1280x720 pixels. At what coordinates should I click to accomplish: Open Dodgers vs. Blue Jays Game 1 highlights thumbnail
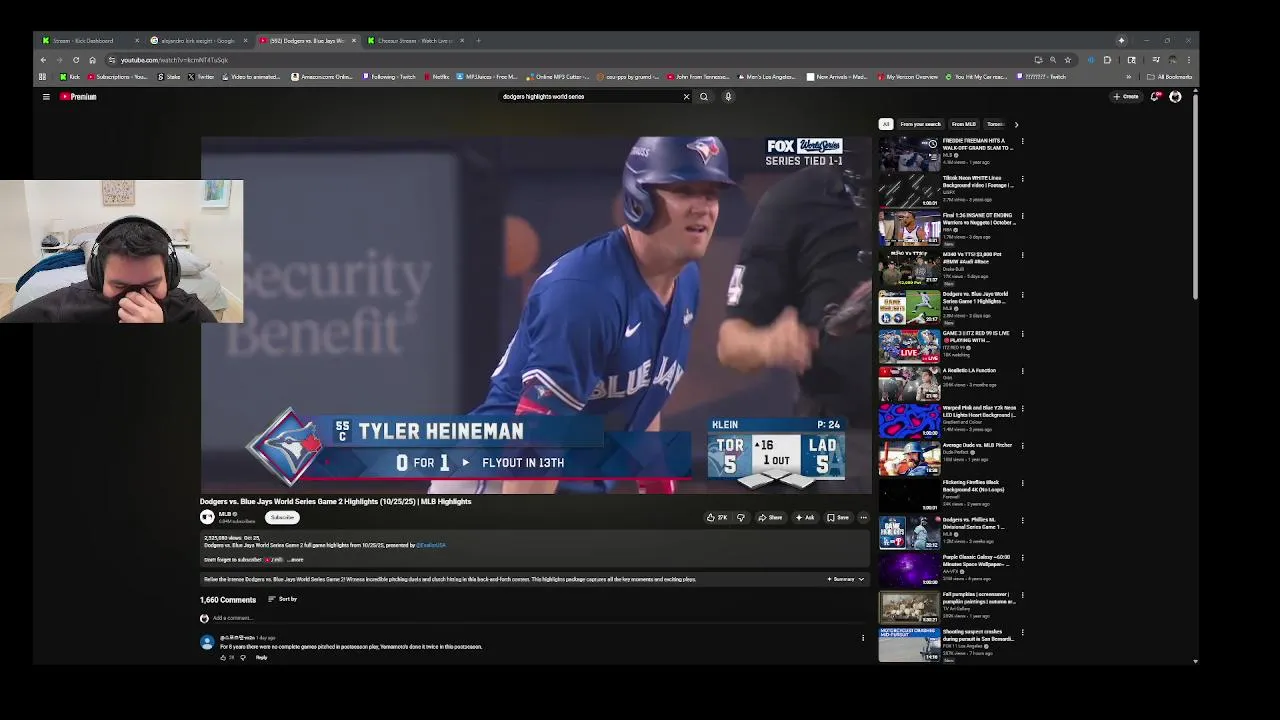click(909, 307)
